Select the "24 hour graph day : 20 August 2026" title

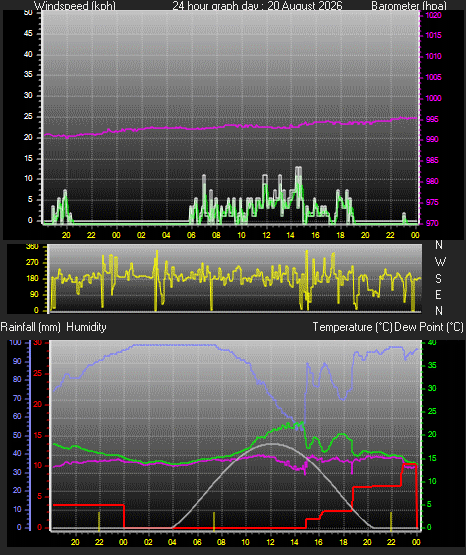257,6
